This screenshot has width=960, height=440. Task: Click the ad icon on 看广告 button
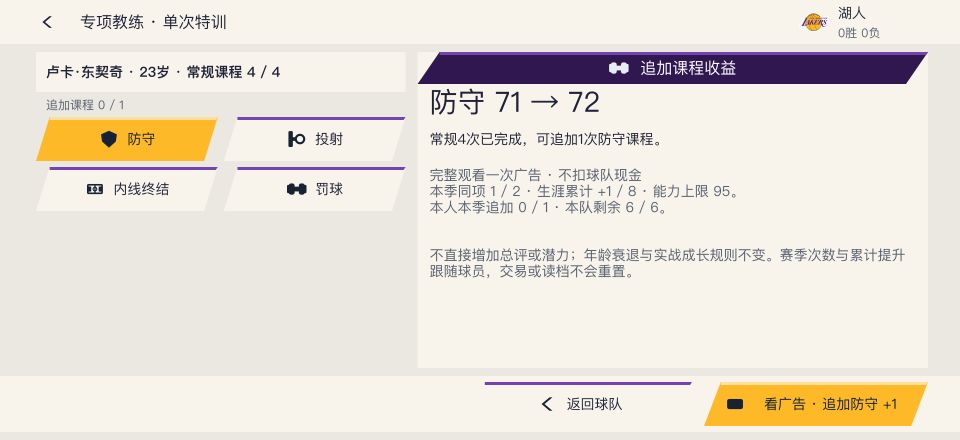735,405
